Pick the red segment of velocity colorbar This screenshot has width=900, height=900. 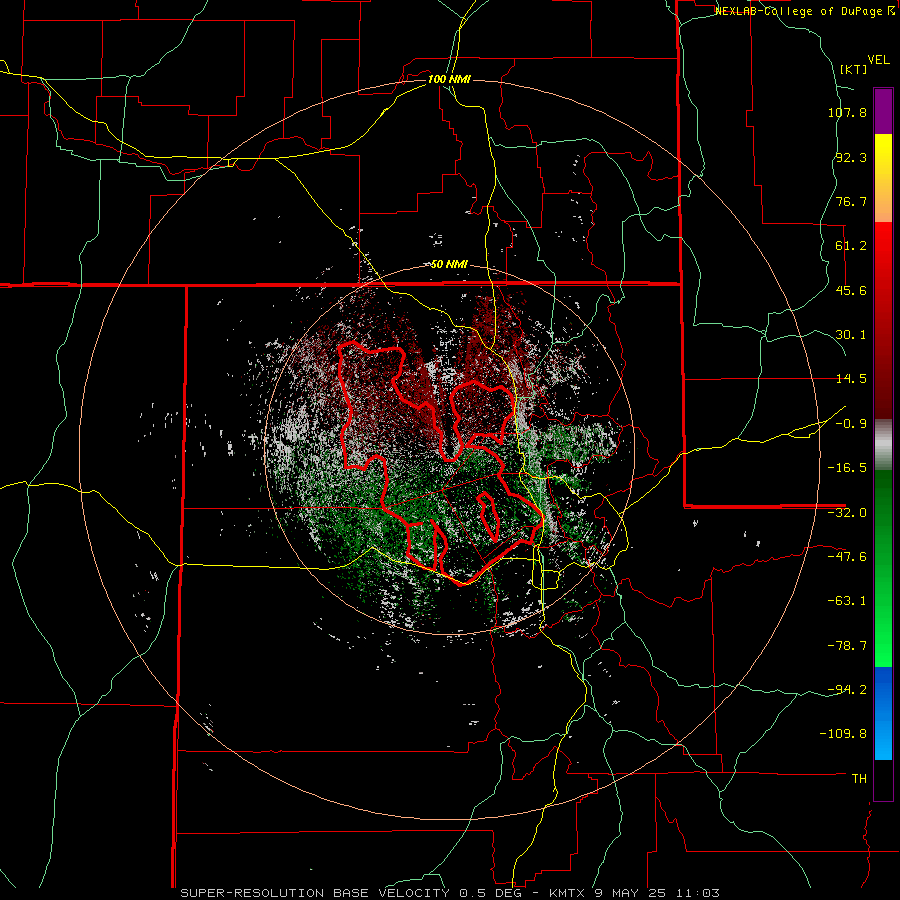(x=883, y=320)
